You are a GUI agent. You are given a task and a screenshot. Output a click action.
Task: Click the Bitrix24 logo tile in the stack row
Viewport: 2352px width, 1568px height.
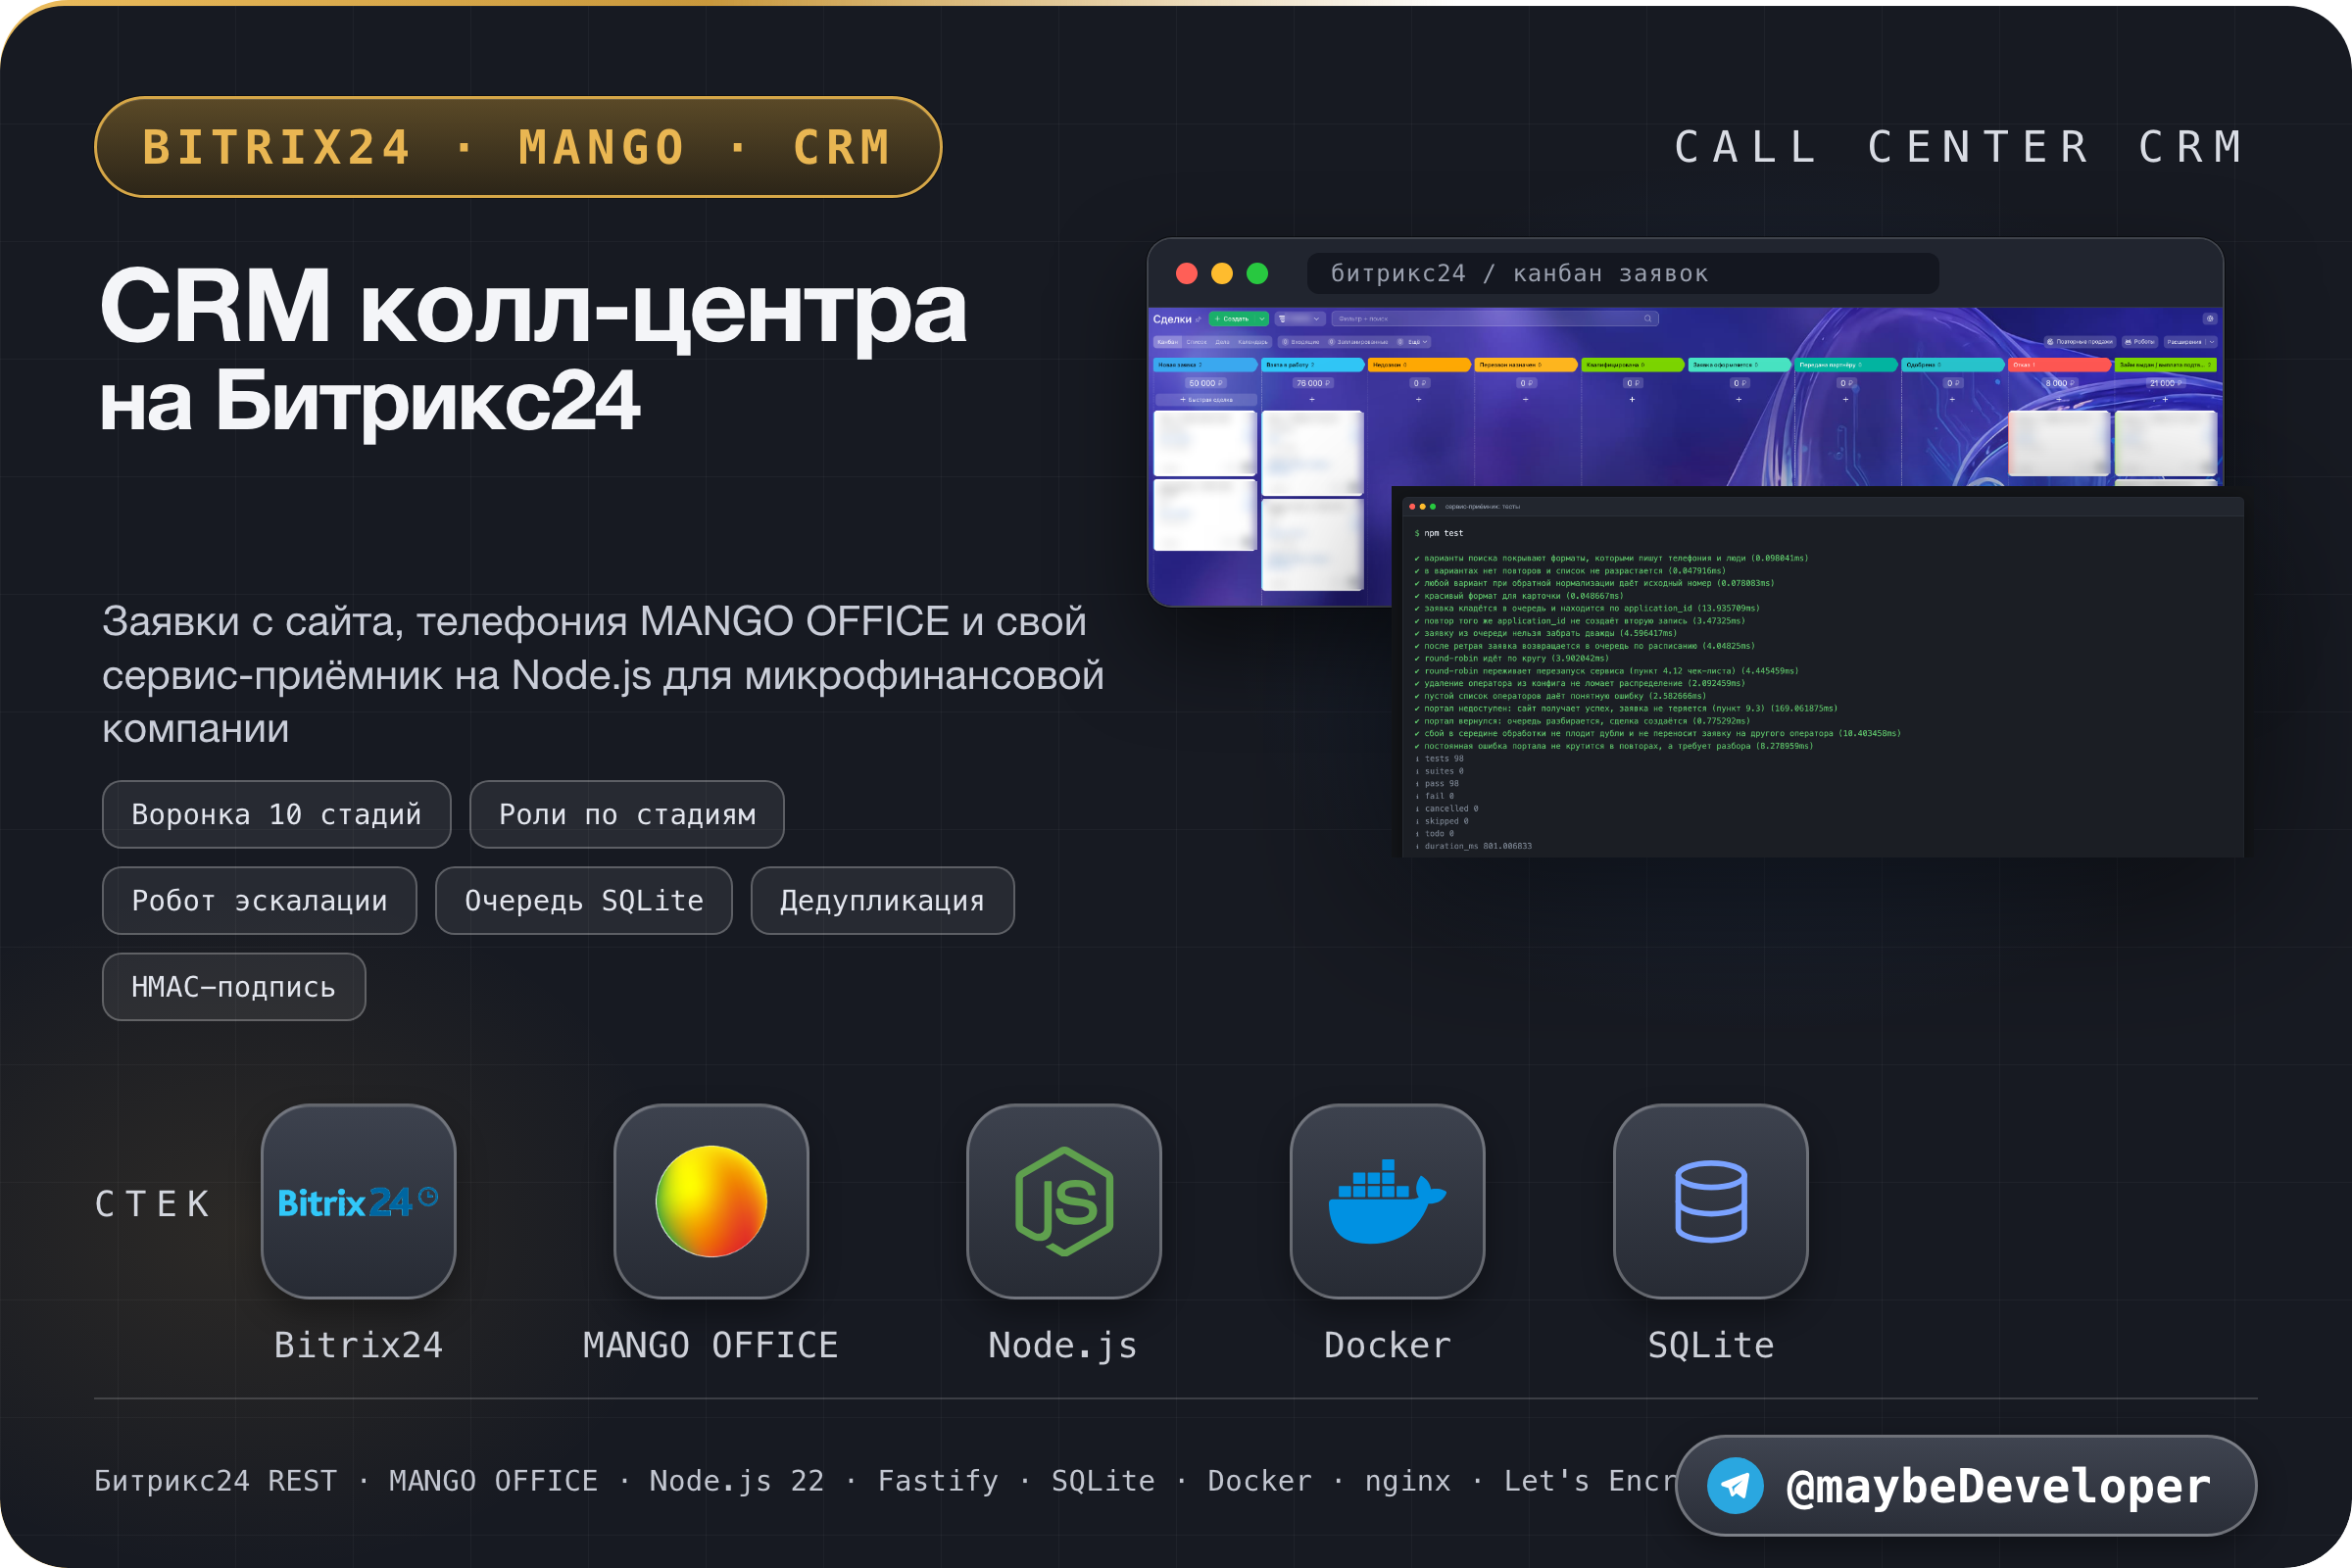[358, 1201]
